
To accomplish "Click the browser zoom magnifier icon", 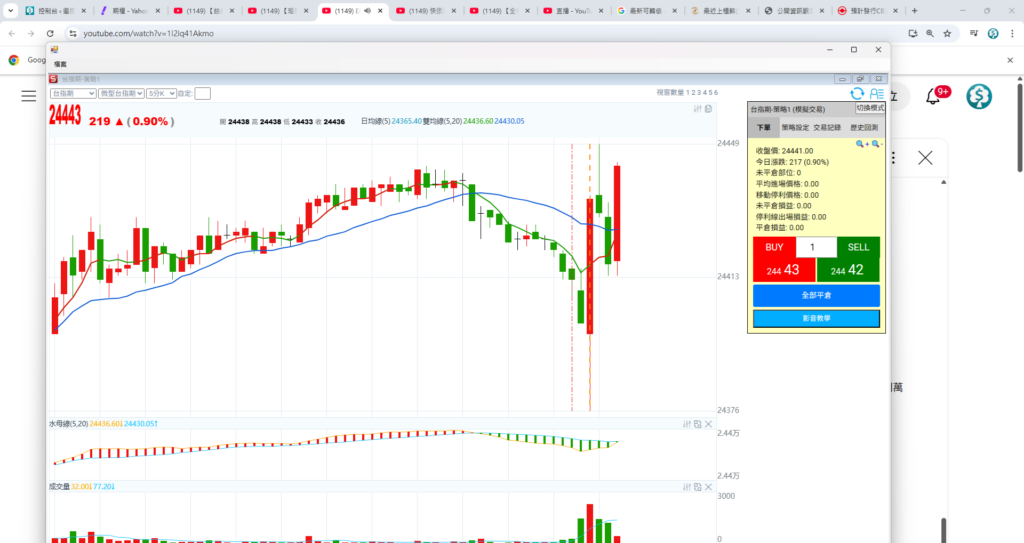I will [929, 33].
